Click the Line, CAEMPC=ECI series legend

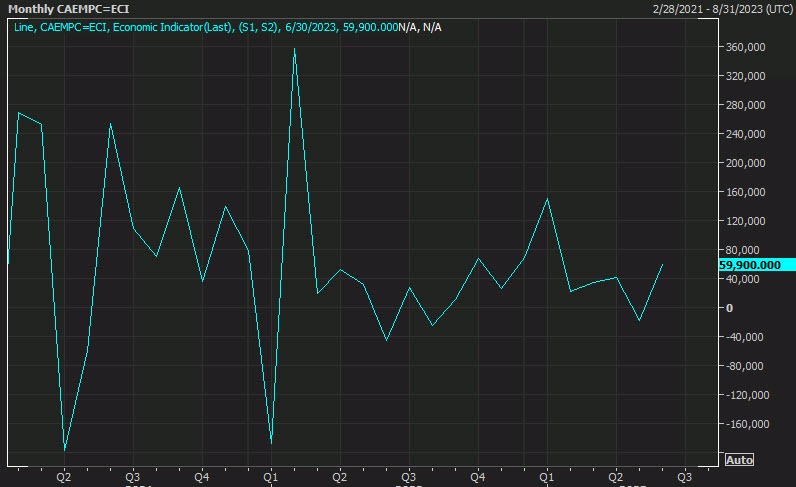click(206, 27)
